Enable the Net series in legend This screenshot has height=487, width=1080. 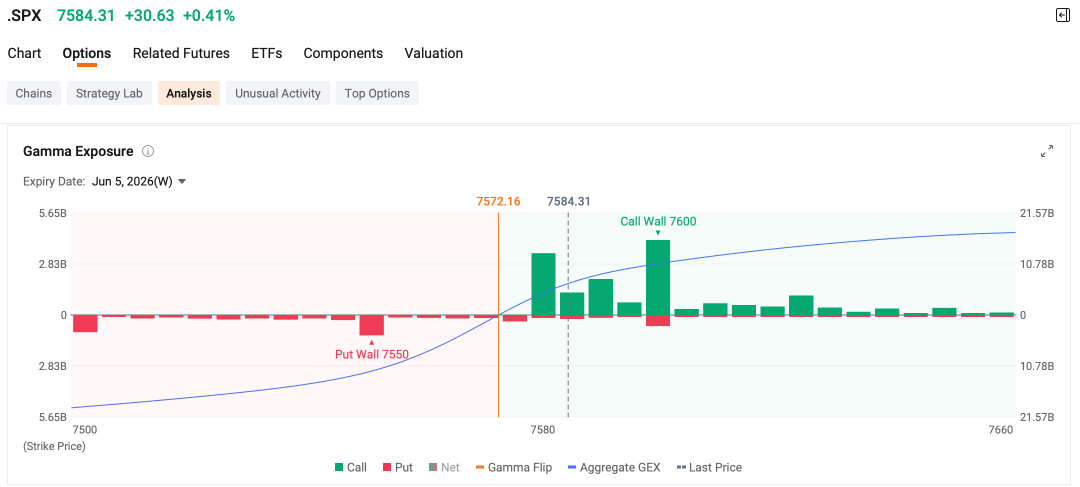(x=444, y=467)
